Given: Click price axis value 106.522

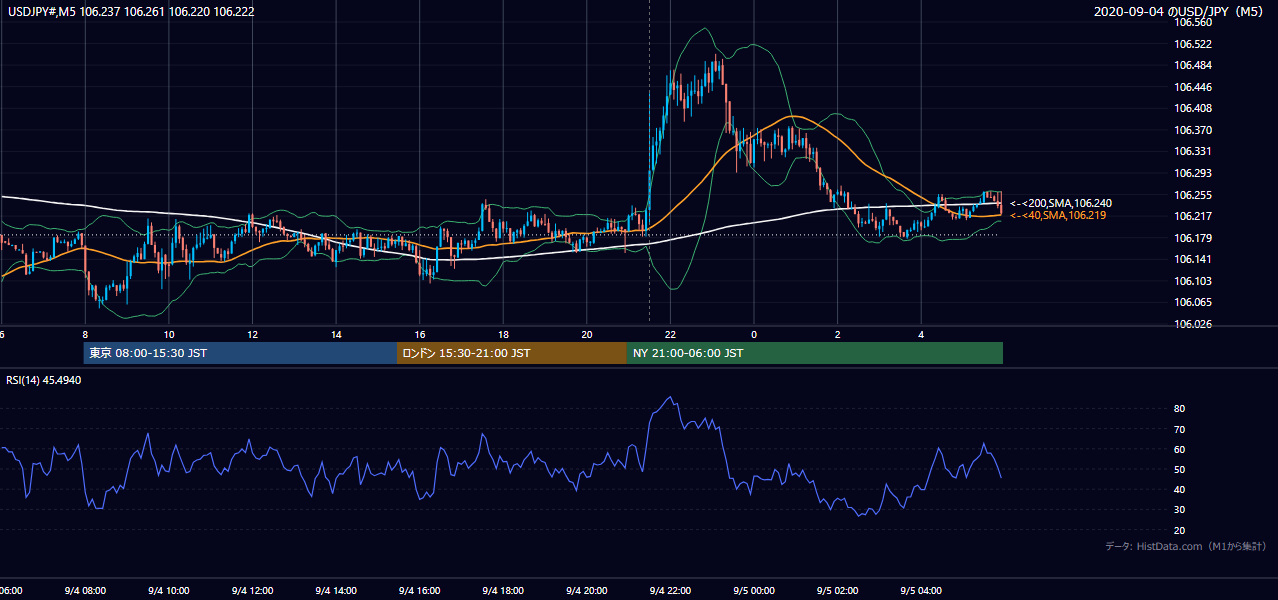Looking at the screenshot, I should click(x=1194, y=44).
